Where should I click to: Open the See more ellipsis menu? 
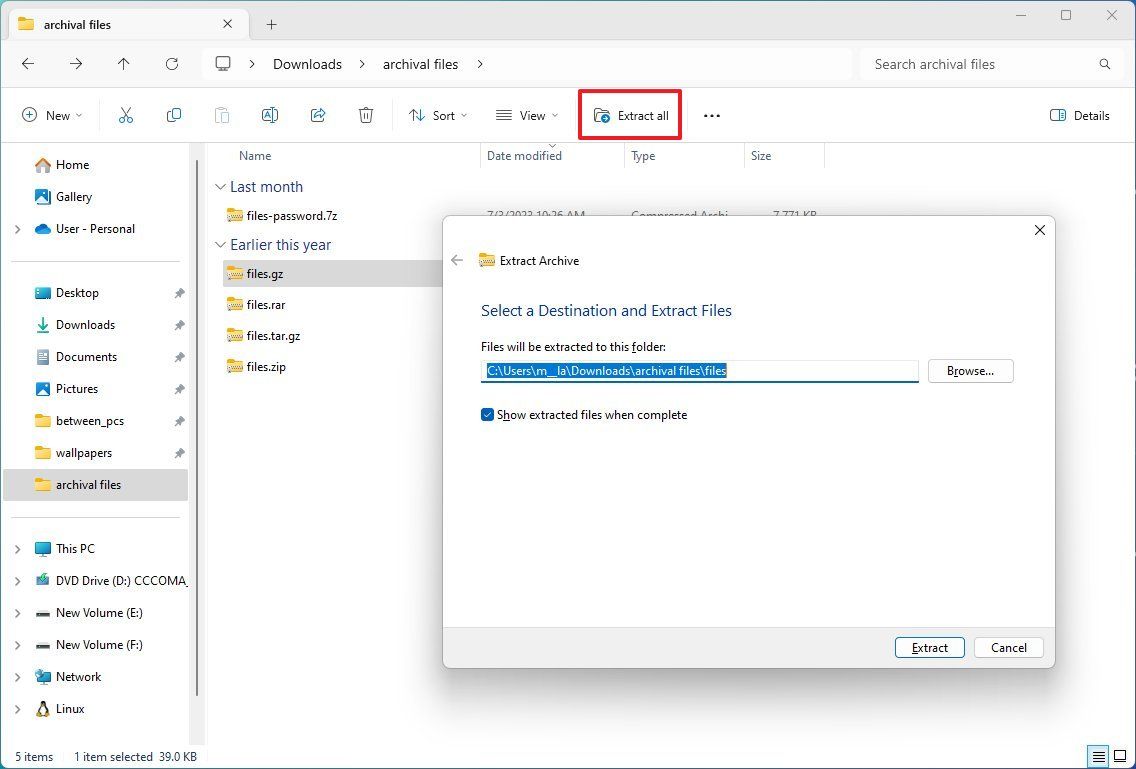tap(711, 115)
